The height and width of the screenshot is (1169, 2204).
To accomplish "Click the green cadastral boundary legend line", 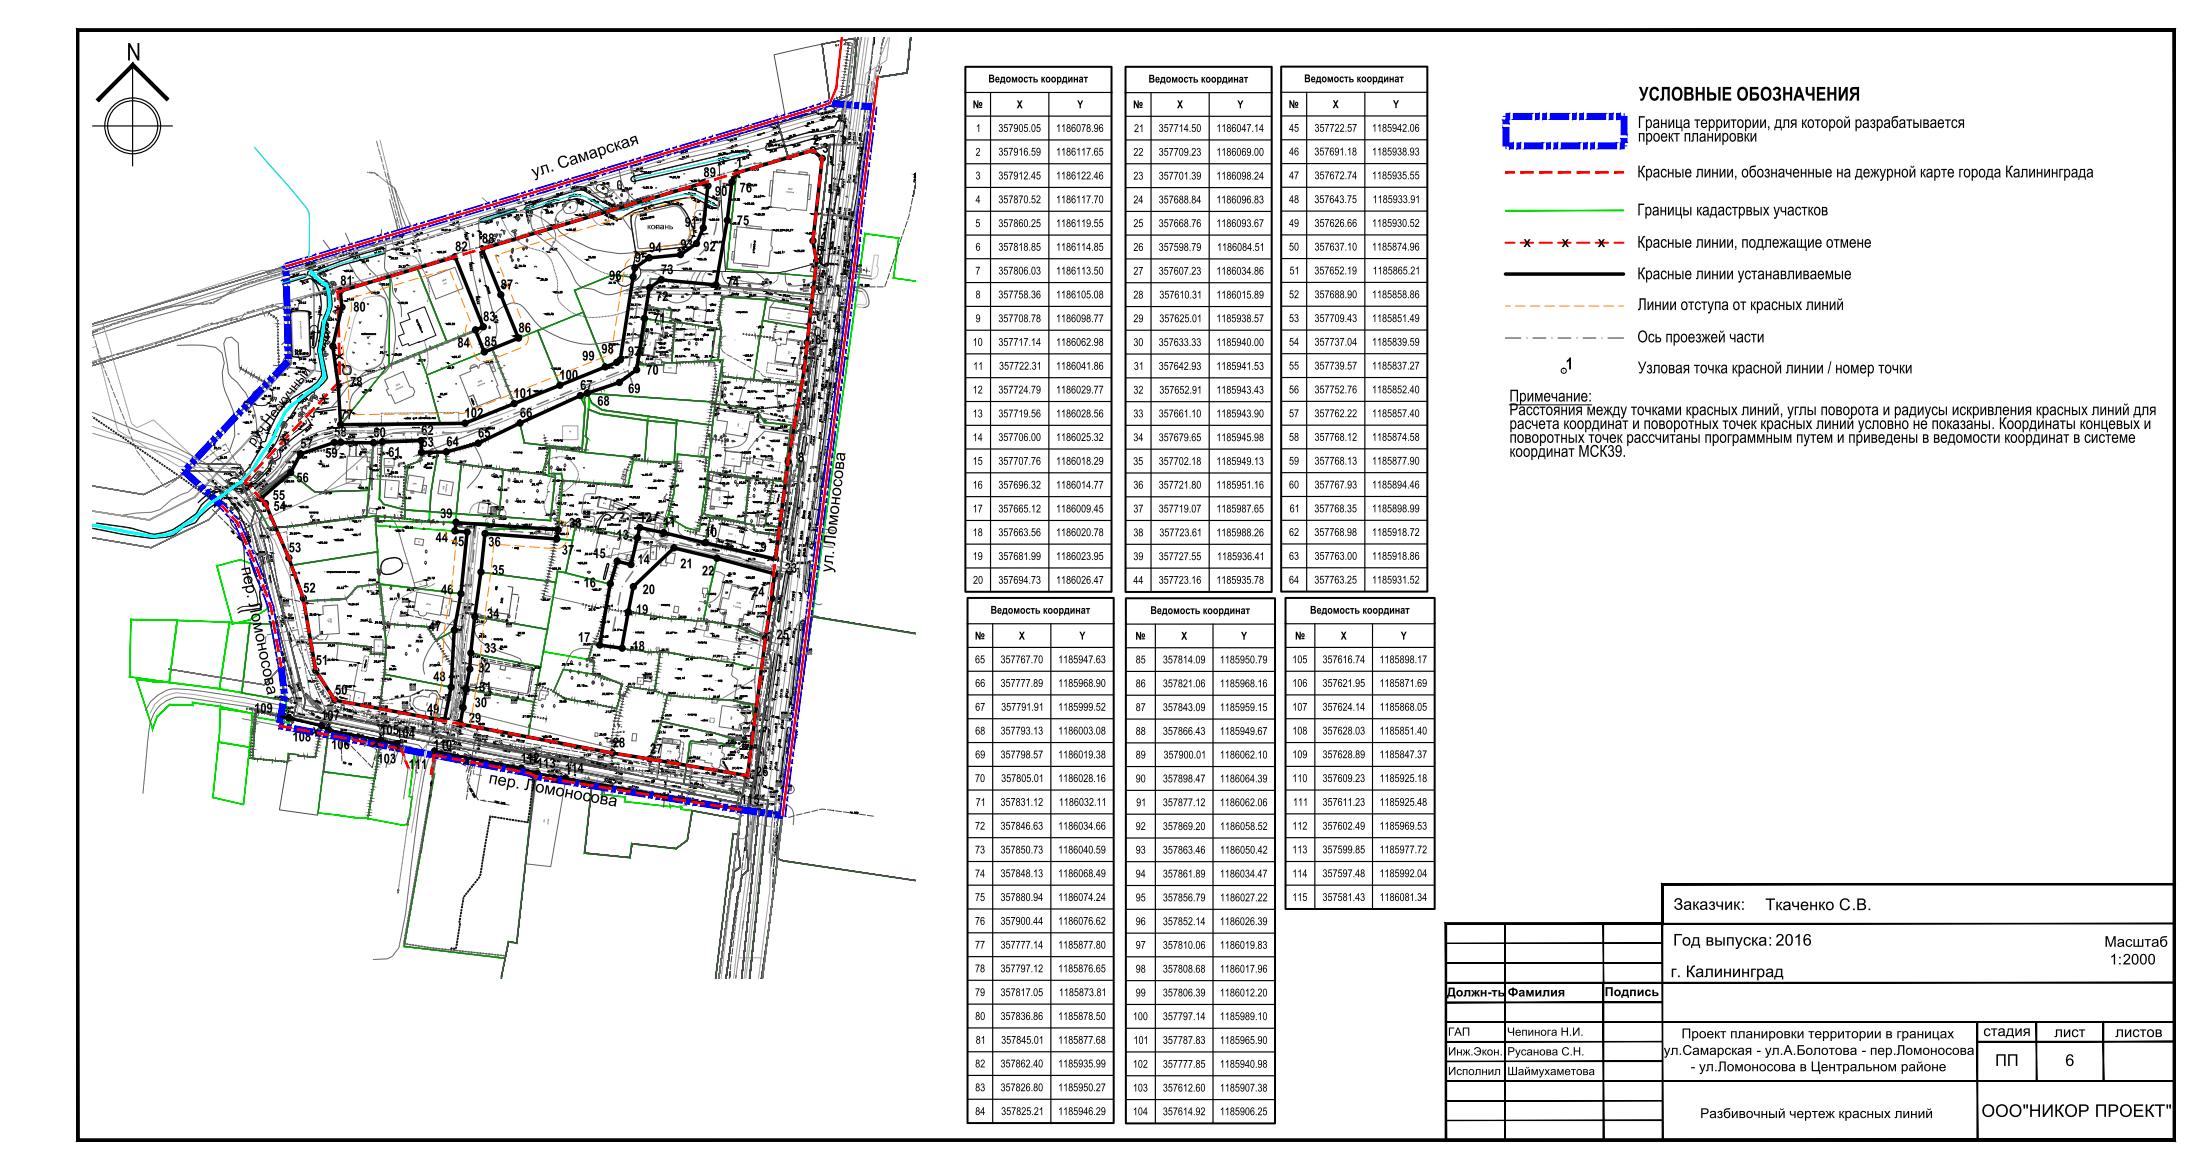I will [1564, 211].
